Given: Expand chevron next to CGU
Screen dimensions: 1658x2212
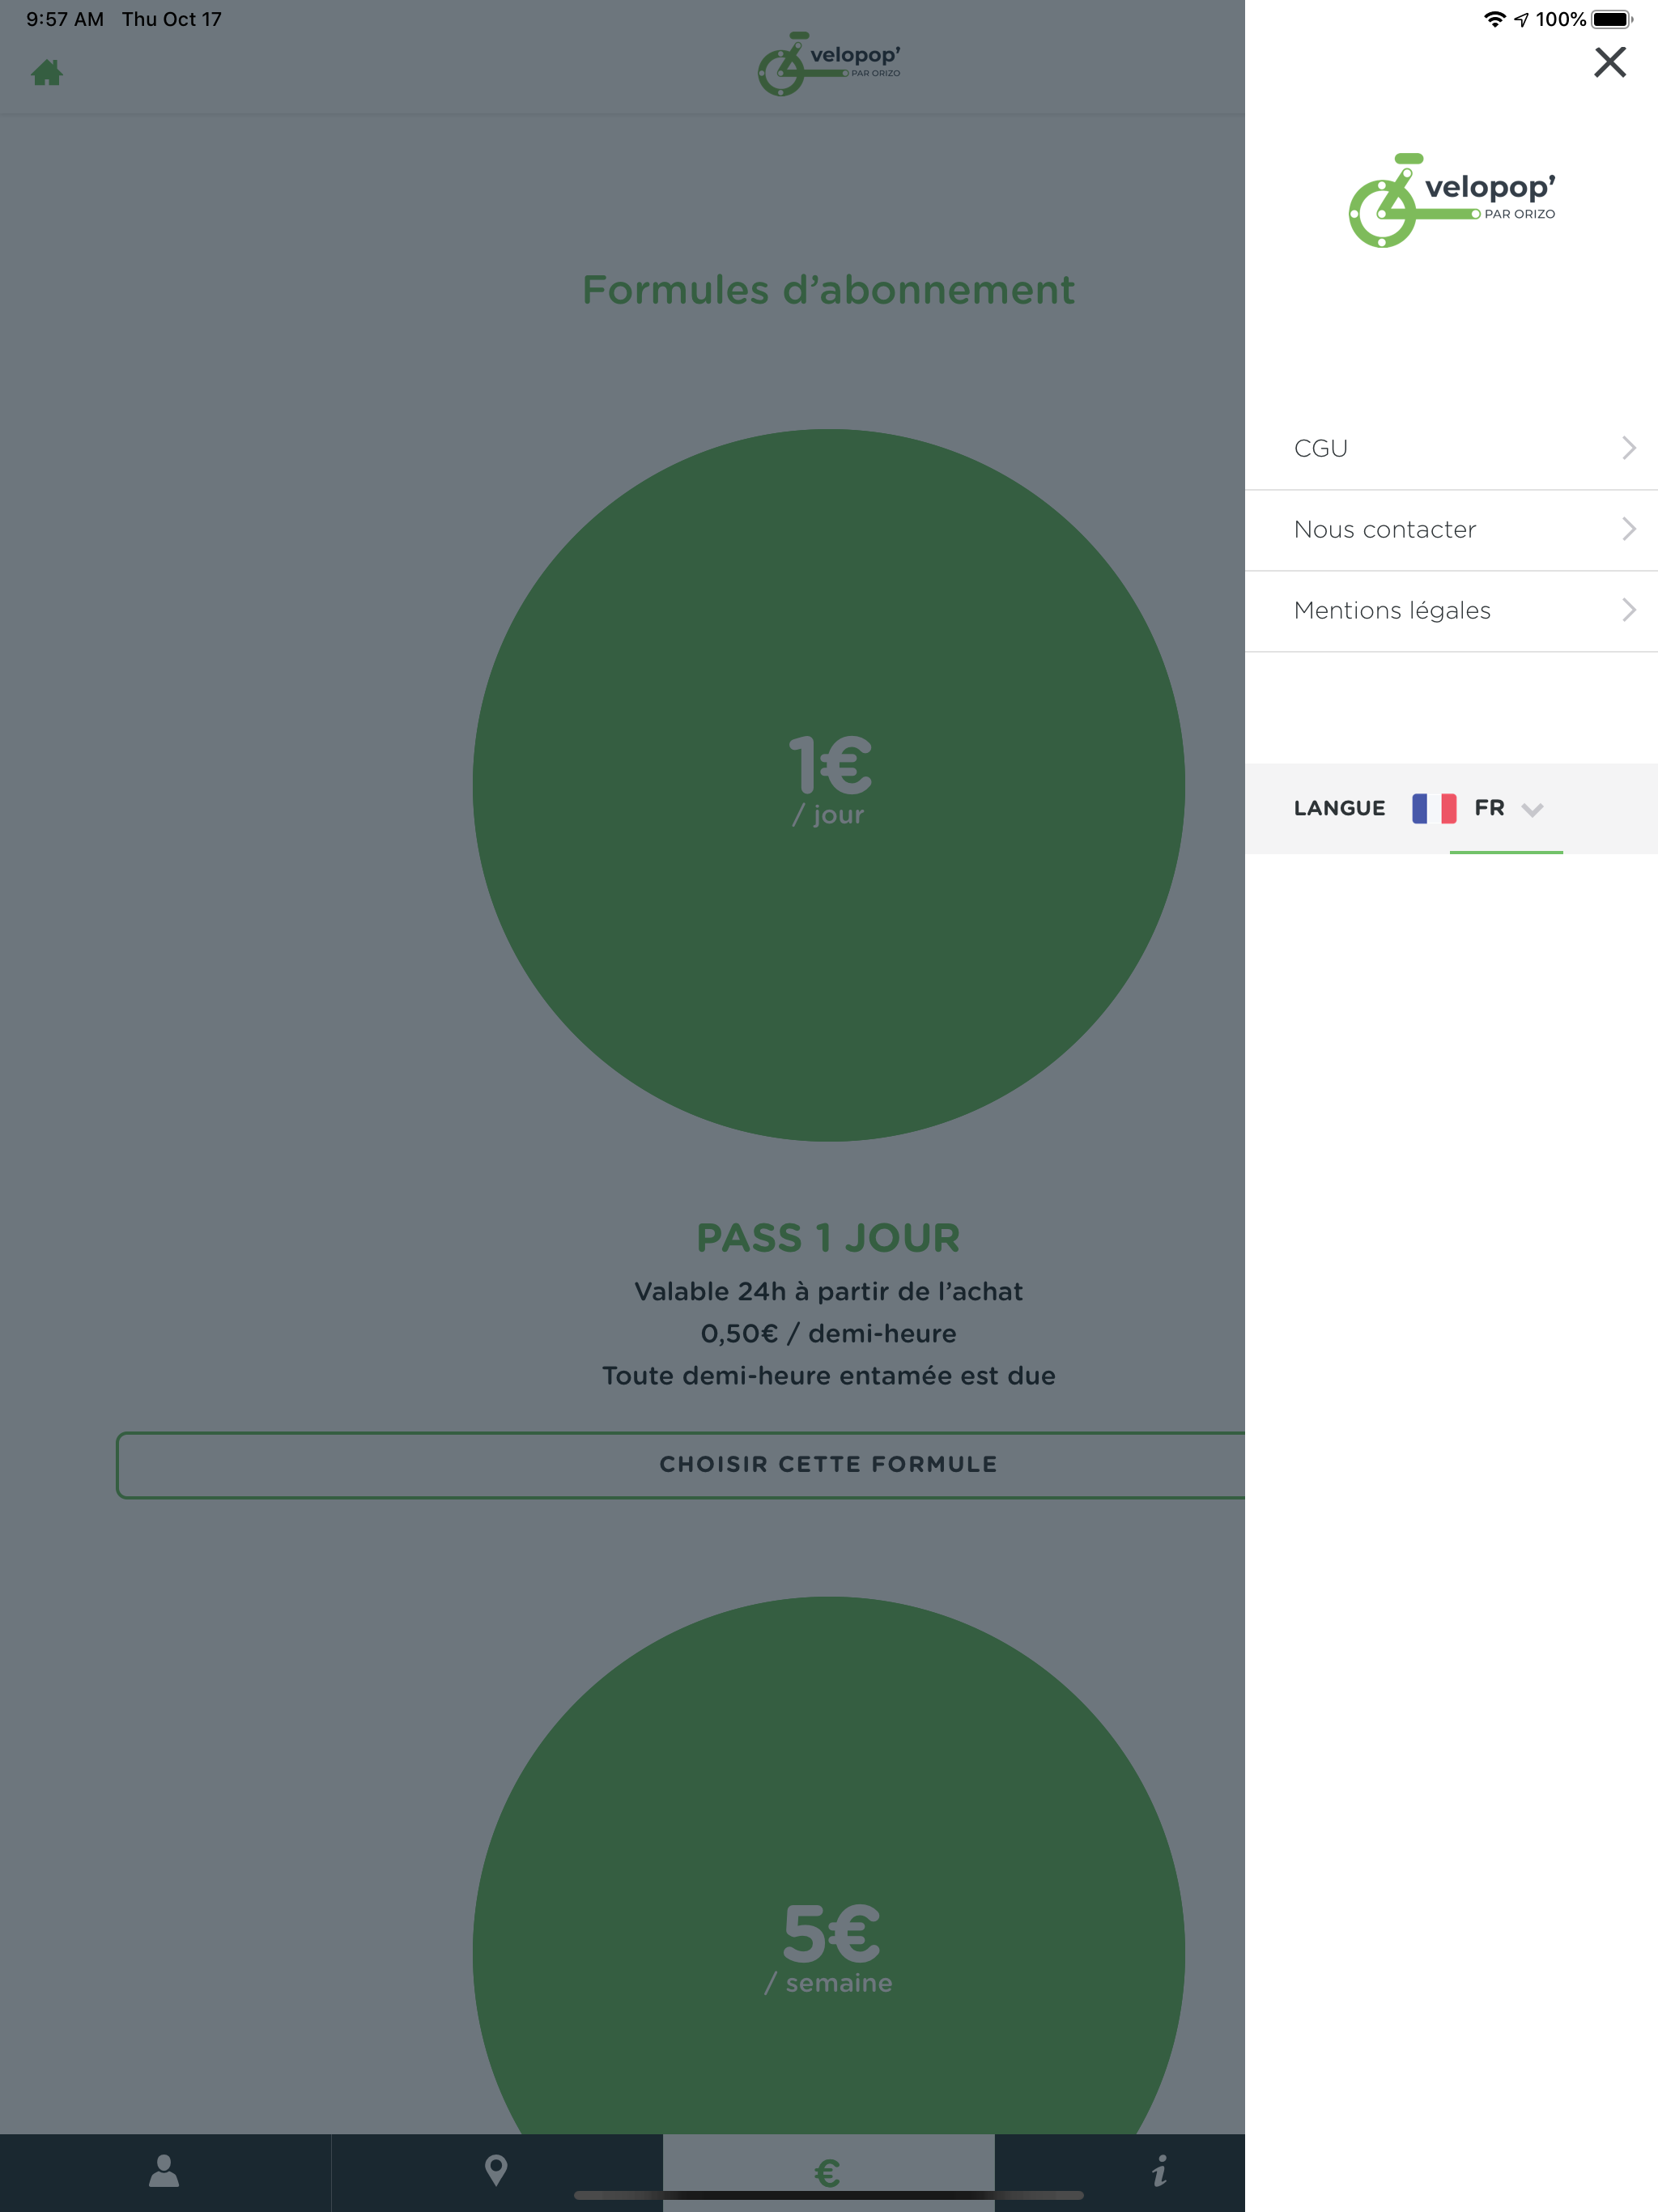Looking at the screenshot, I should click(1628, 448).
